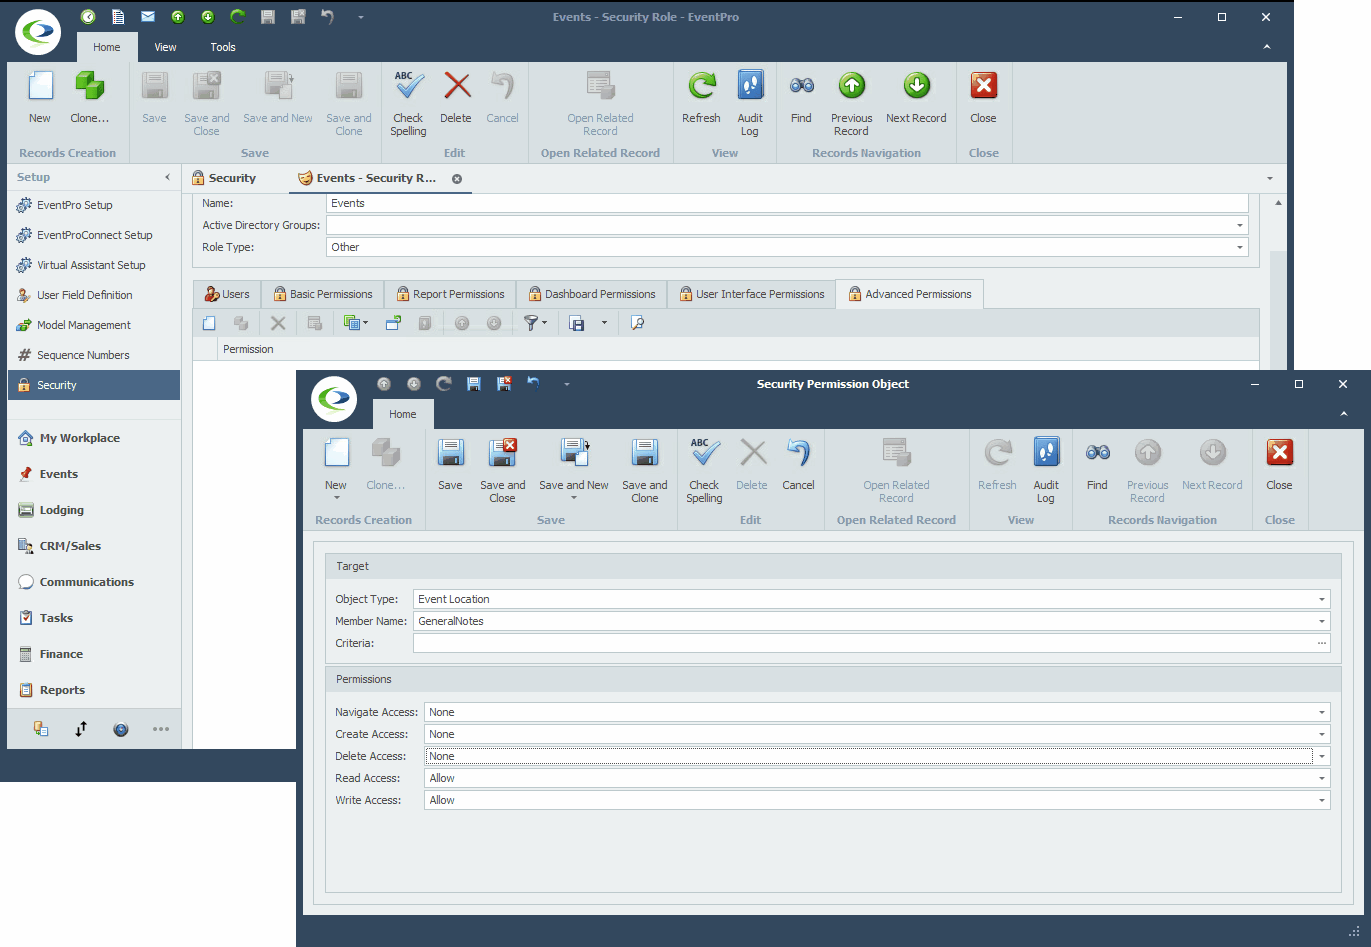Click red Close icon in main ribbon
Screen dimensions: 1371x947
coord(983,86)
